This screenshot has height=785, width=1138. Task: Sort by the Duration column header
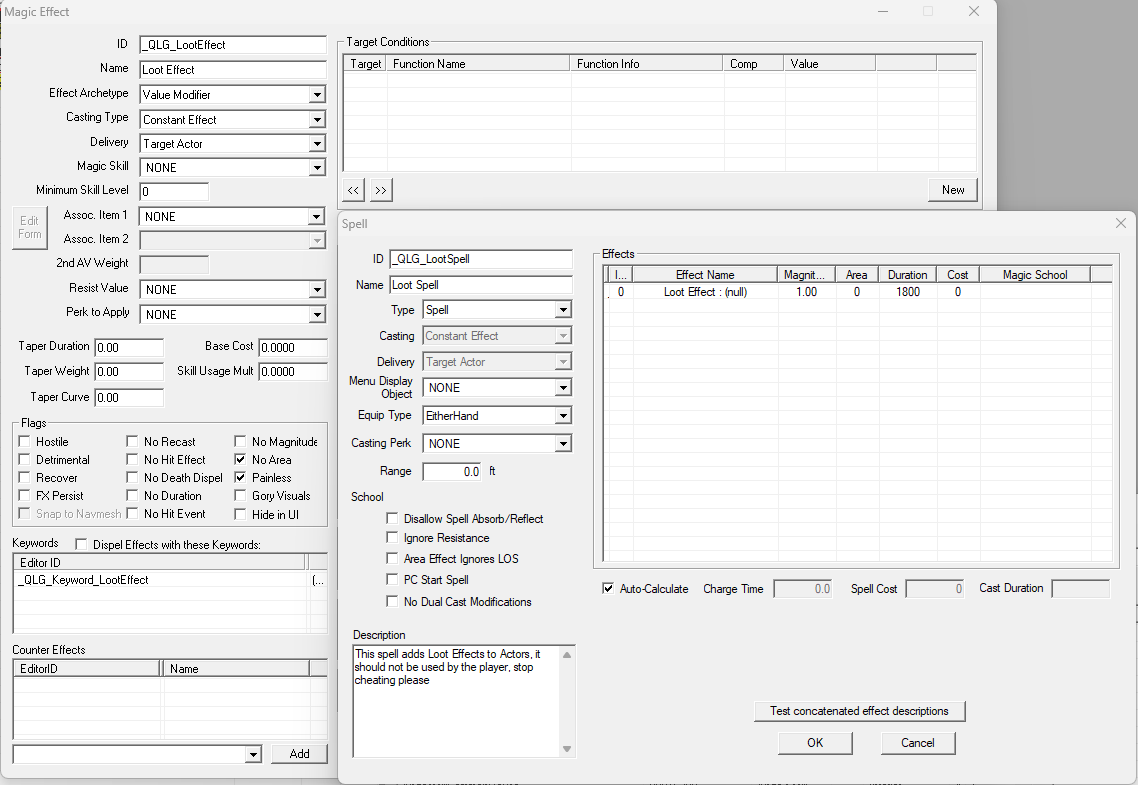point(907,275)
